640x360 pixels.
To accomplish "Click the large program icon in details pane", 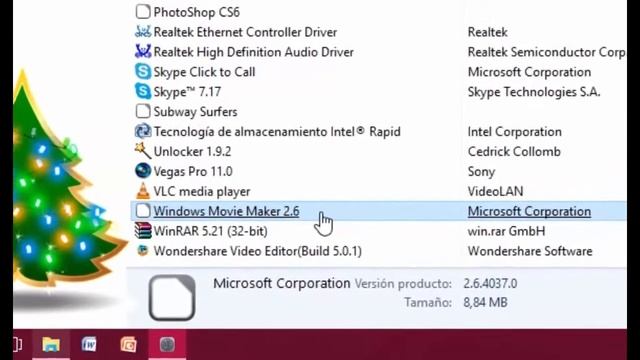I will 172,297.
